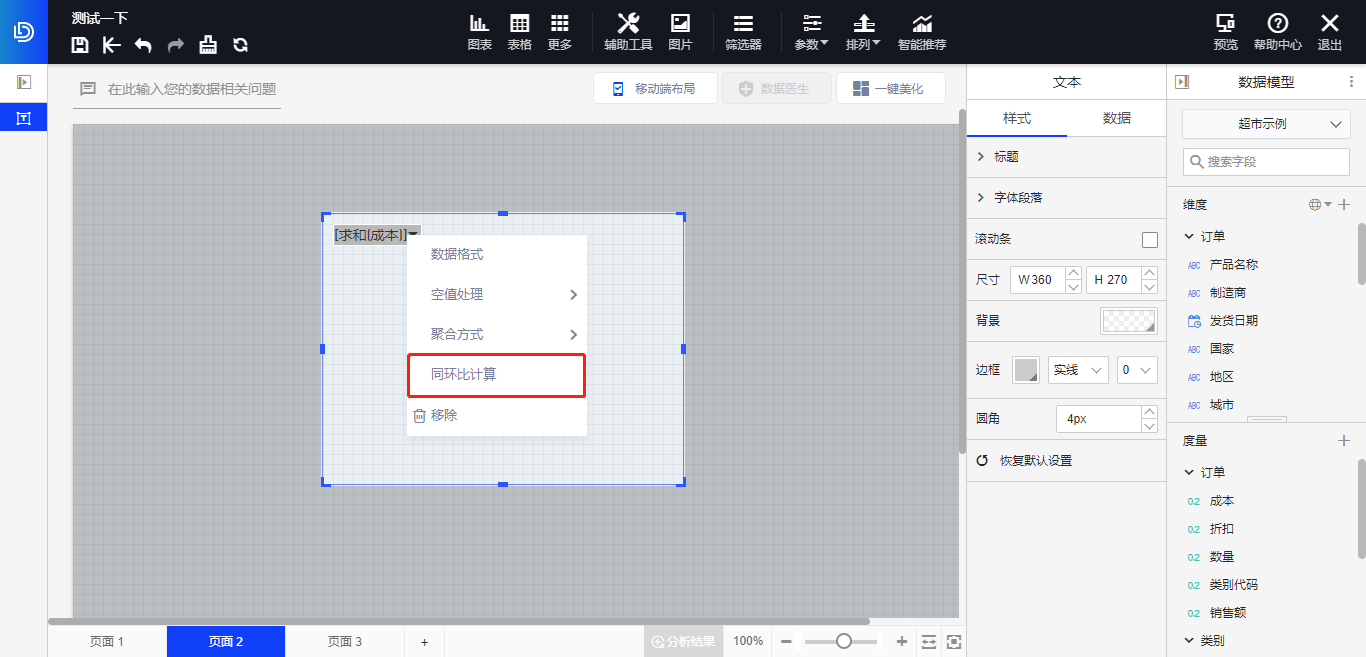Collapse the 订单 dimension tree group
This screenshot has width=1366, height=657.
point(1189,237)
